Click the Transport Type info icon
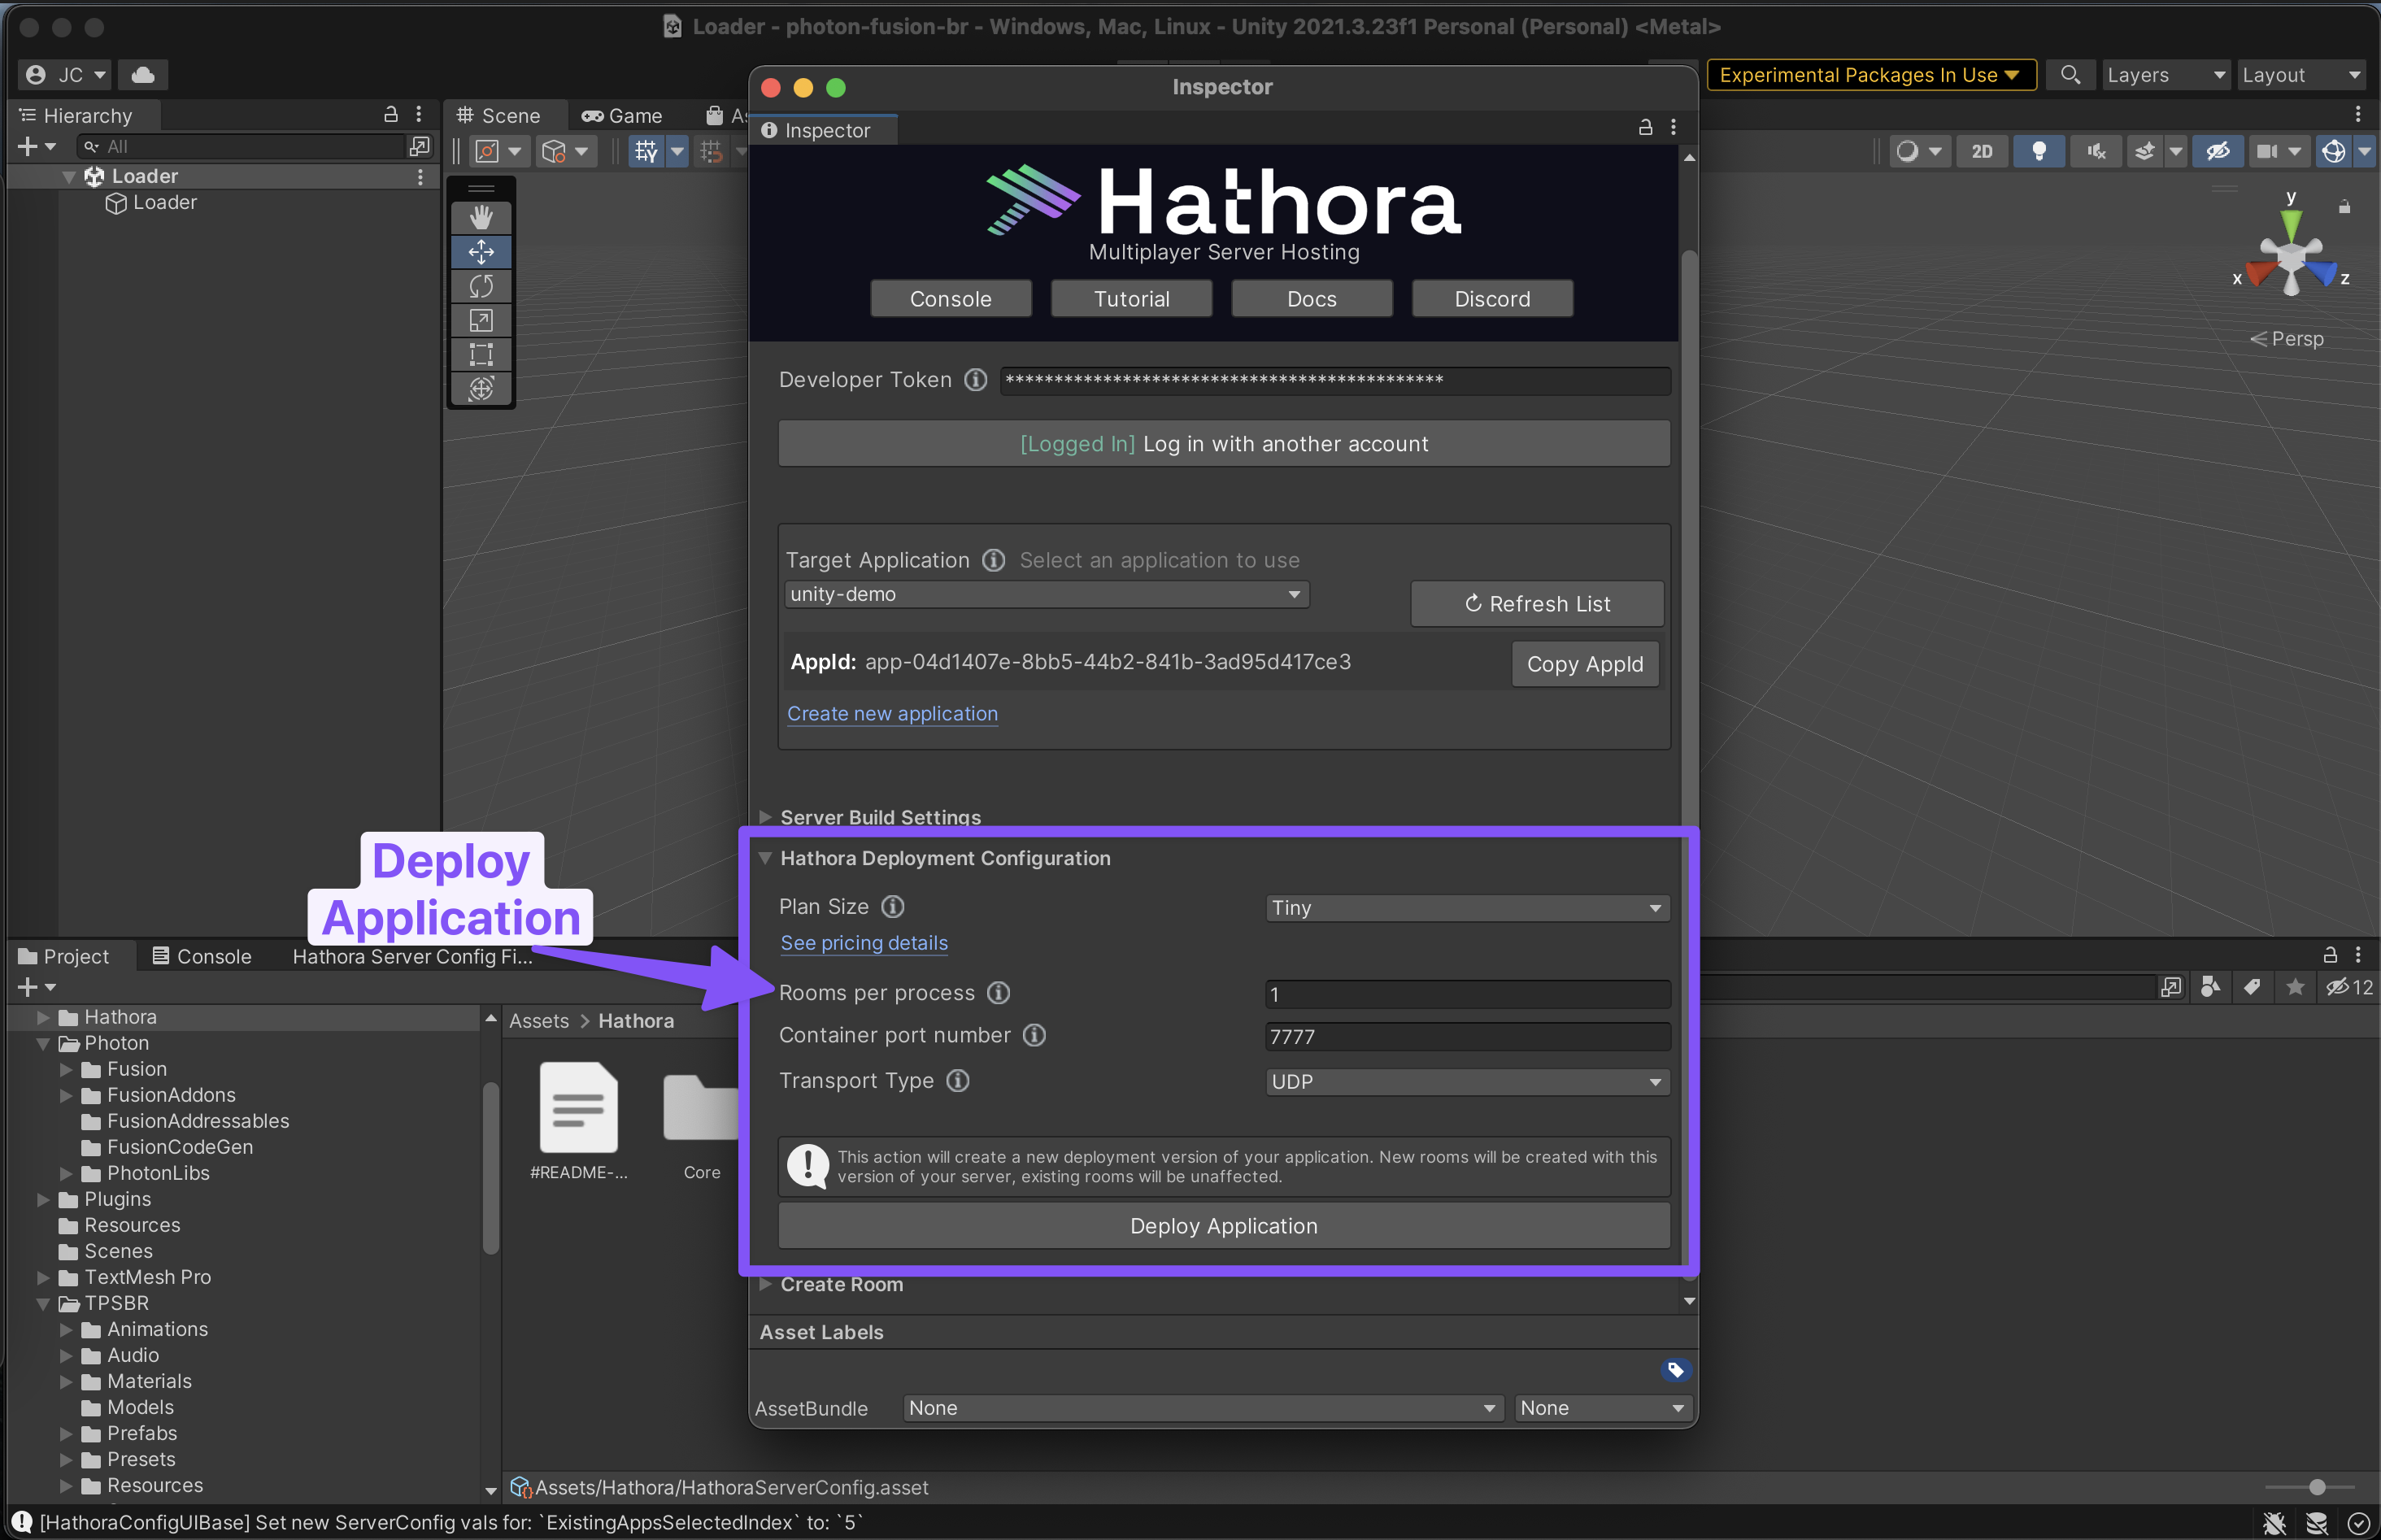Viewport: 2381px width, 1540px height. [x=957, y=1081]
